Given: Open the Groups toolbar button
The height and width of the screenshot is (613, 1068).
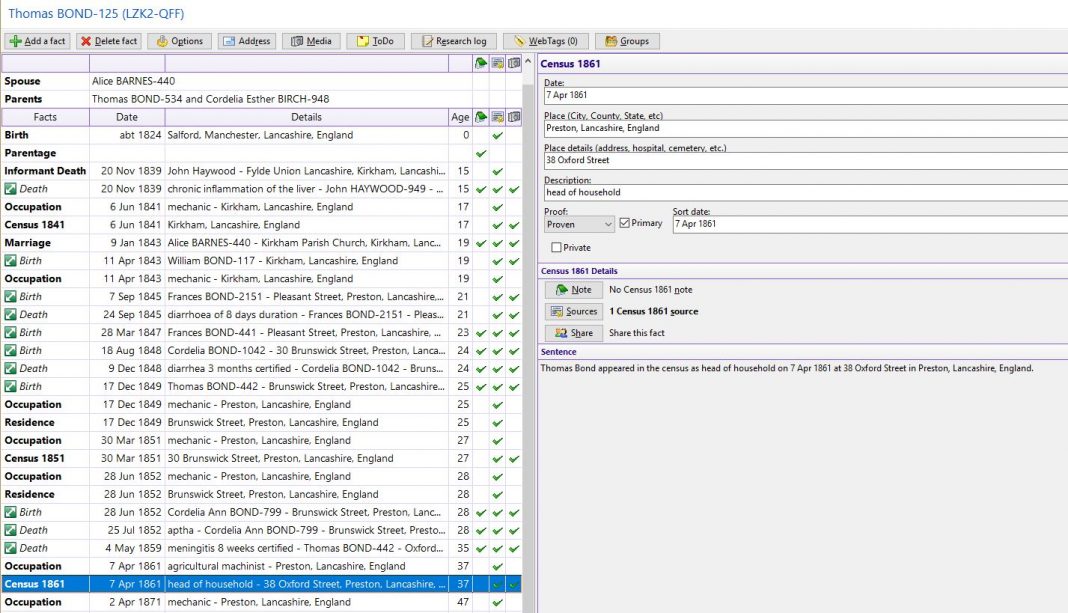Looking at the screenshot, I should (627, 41).
